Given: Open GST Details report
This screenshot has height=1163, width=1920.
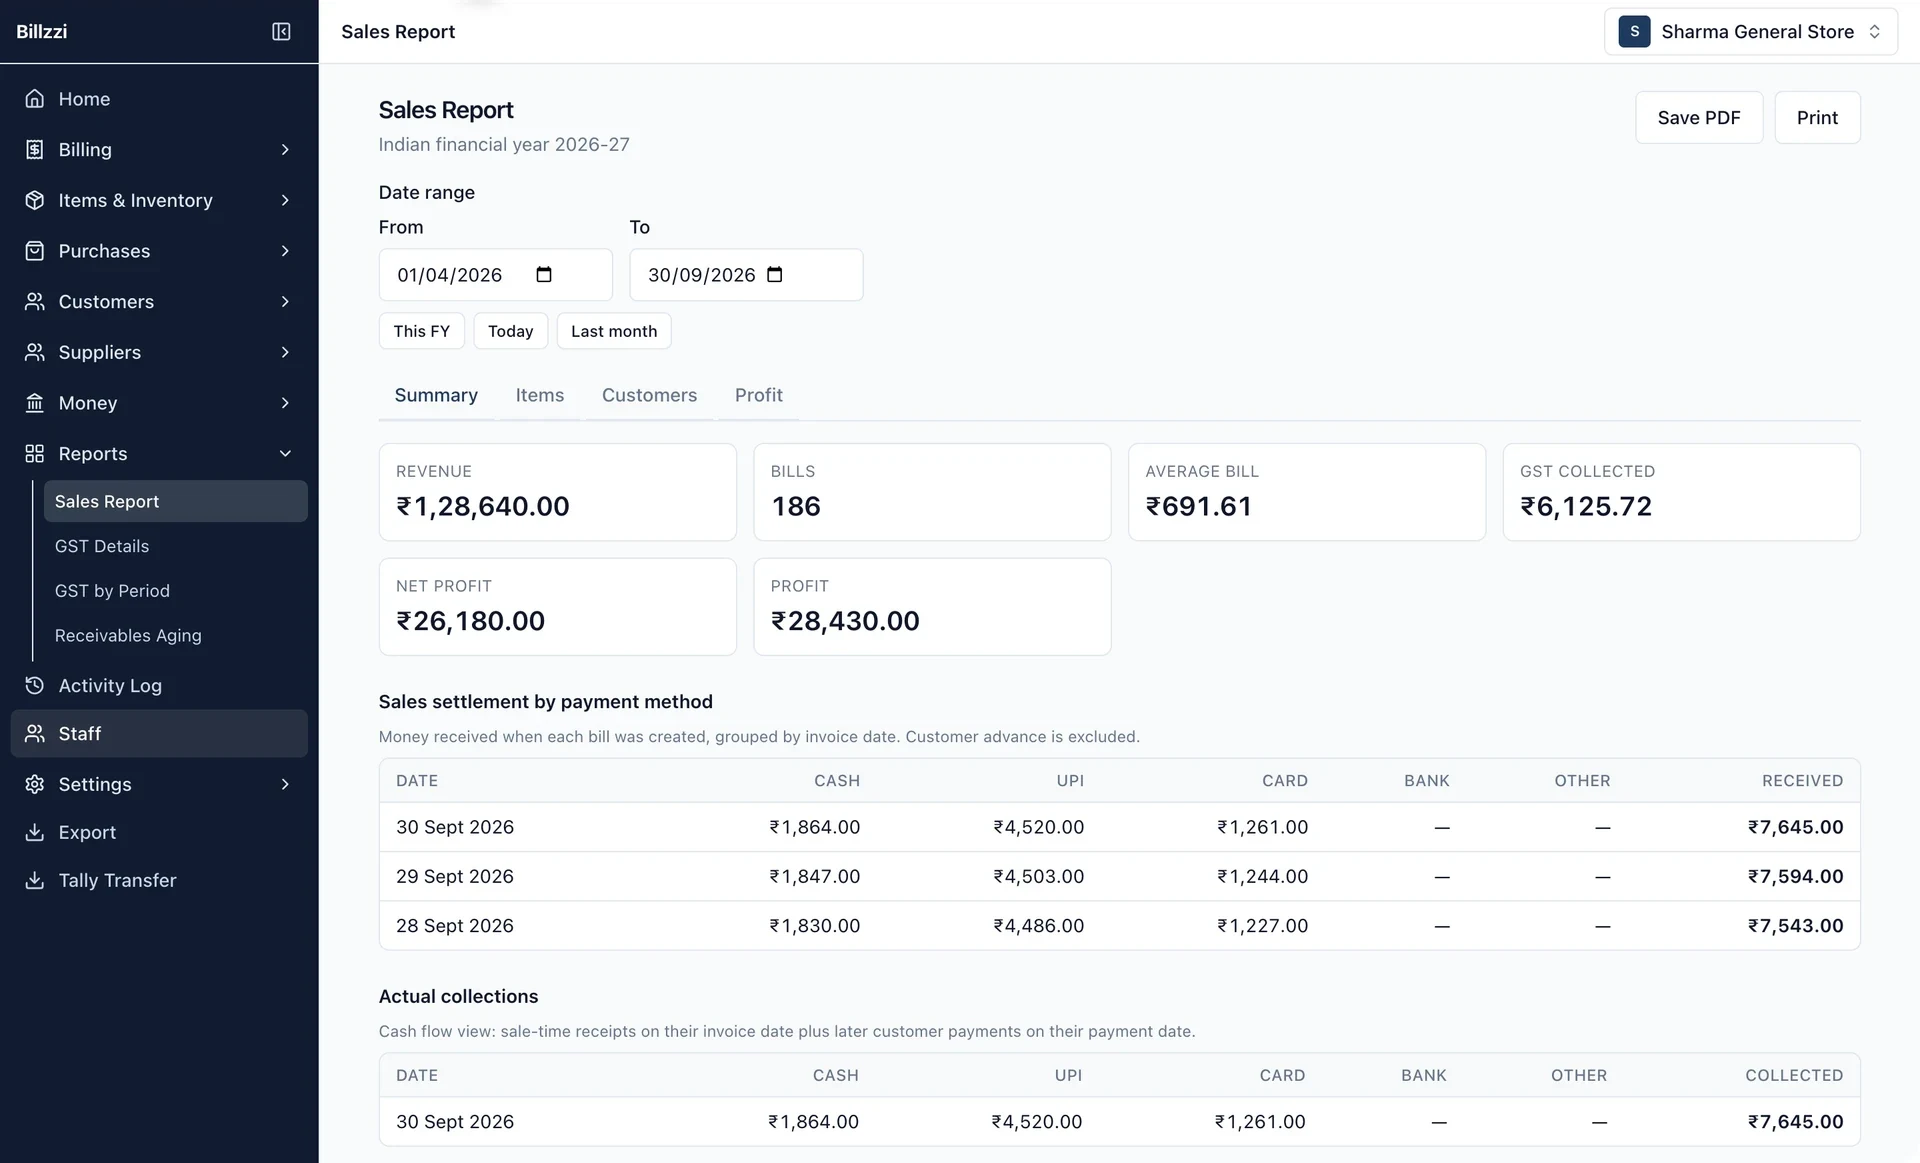Looking at the screenshot, I should 175,546.
